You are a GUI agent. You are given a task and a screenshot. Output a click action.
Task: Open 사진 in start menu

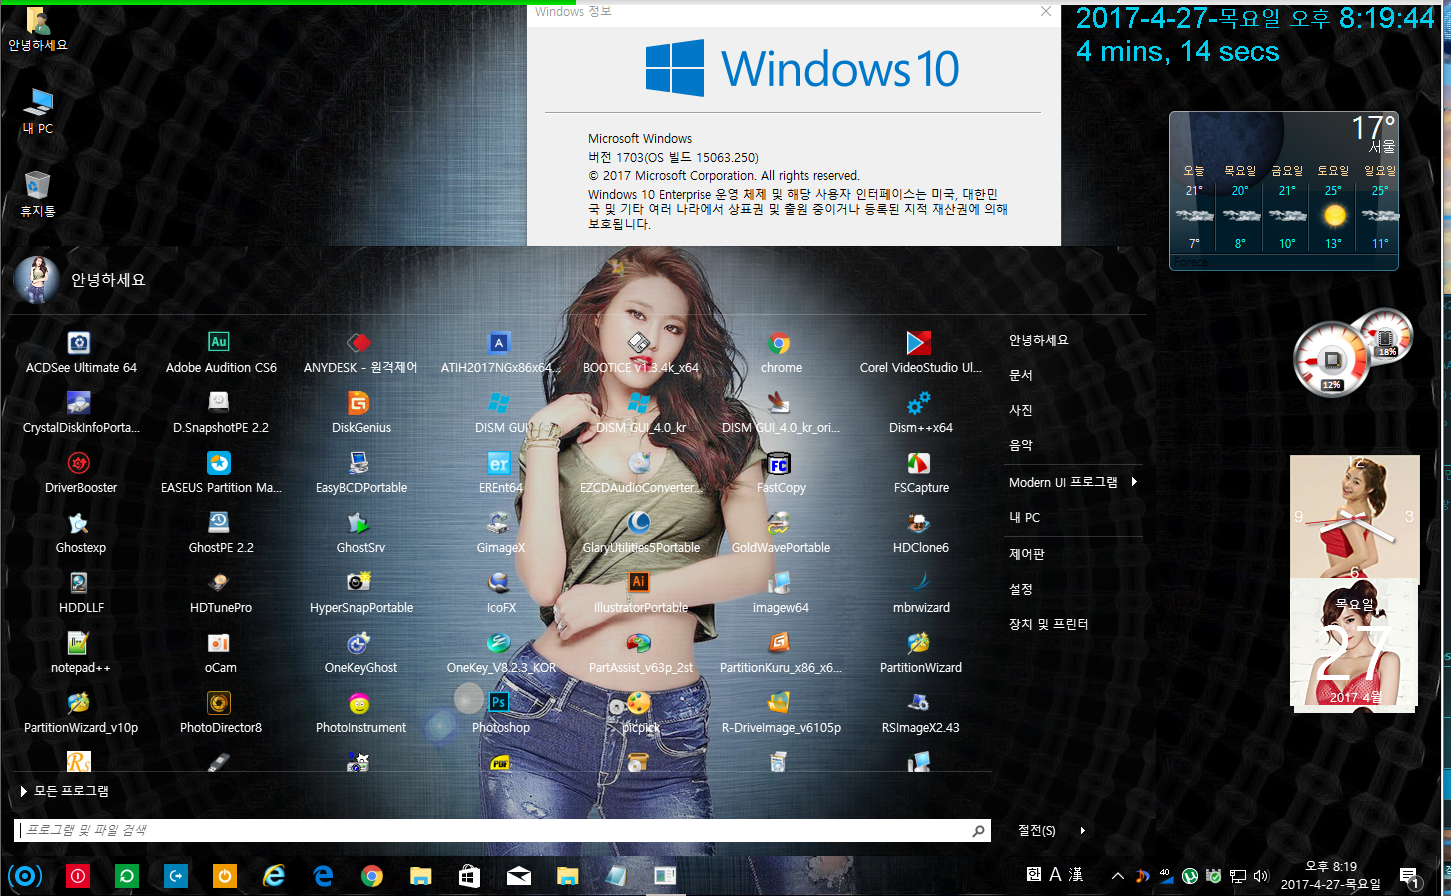(1021, 410)
